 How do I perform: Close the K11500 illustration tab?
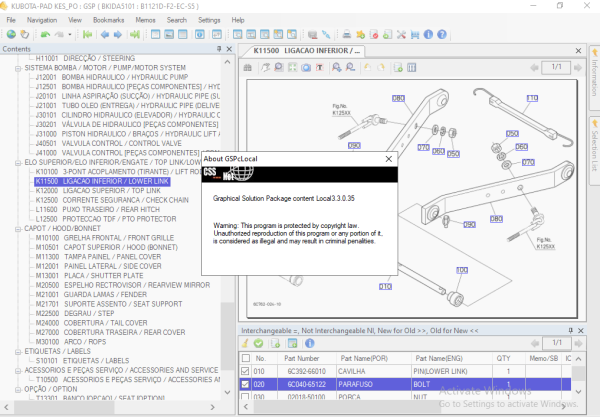[x=579, y=51]
